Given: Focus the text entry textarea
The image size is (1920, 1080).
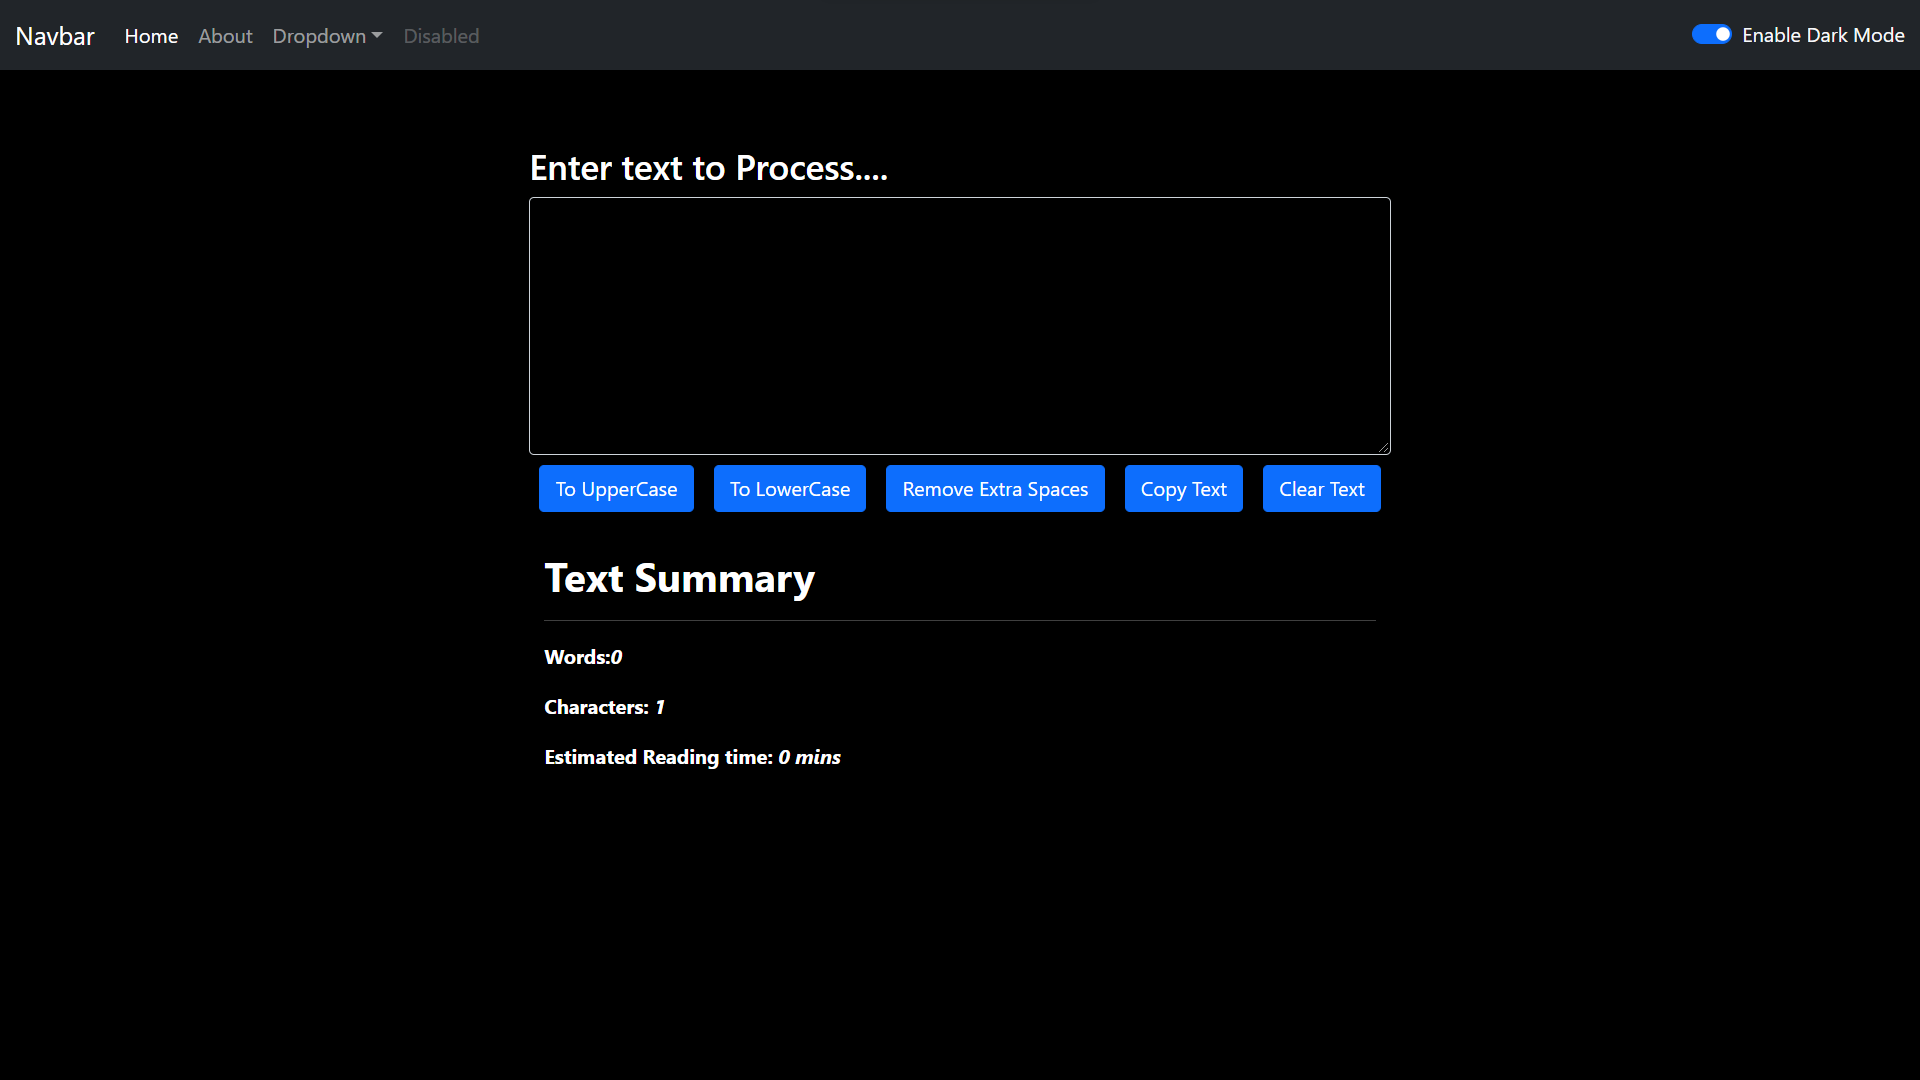Looking at the screenshot, I should (959, 325).
